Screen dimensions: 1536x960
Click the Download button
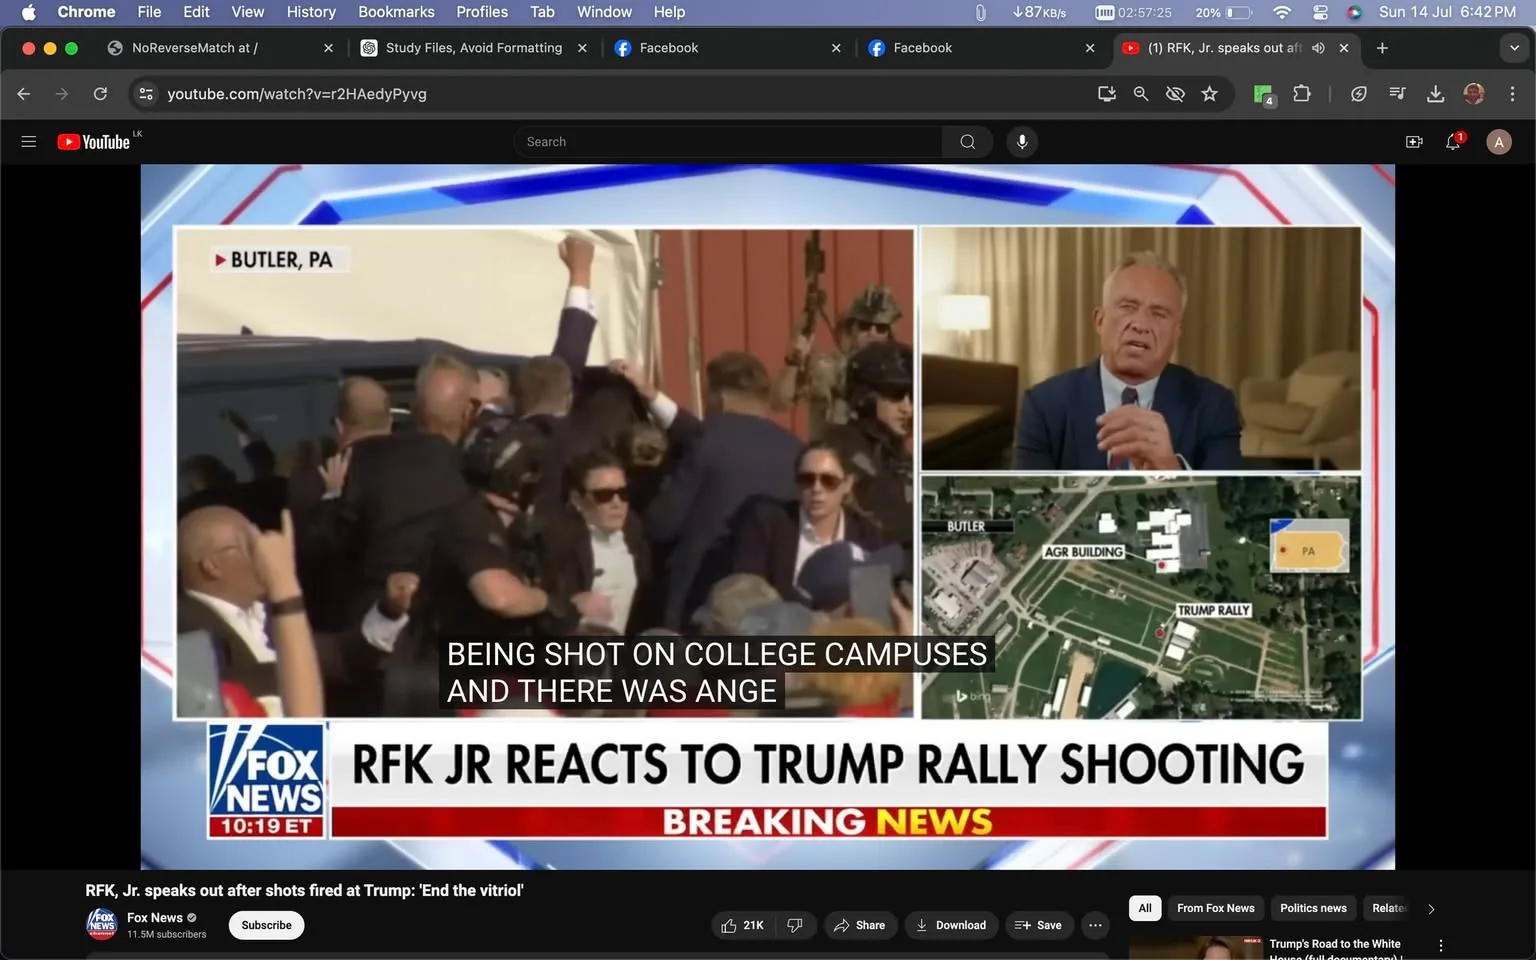coord(951,925)
